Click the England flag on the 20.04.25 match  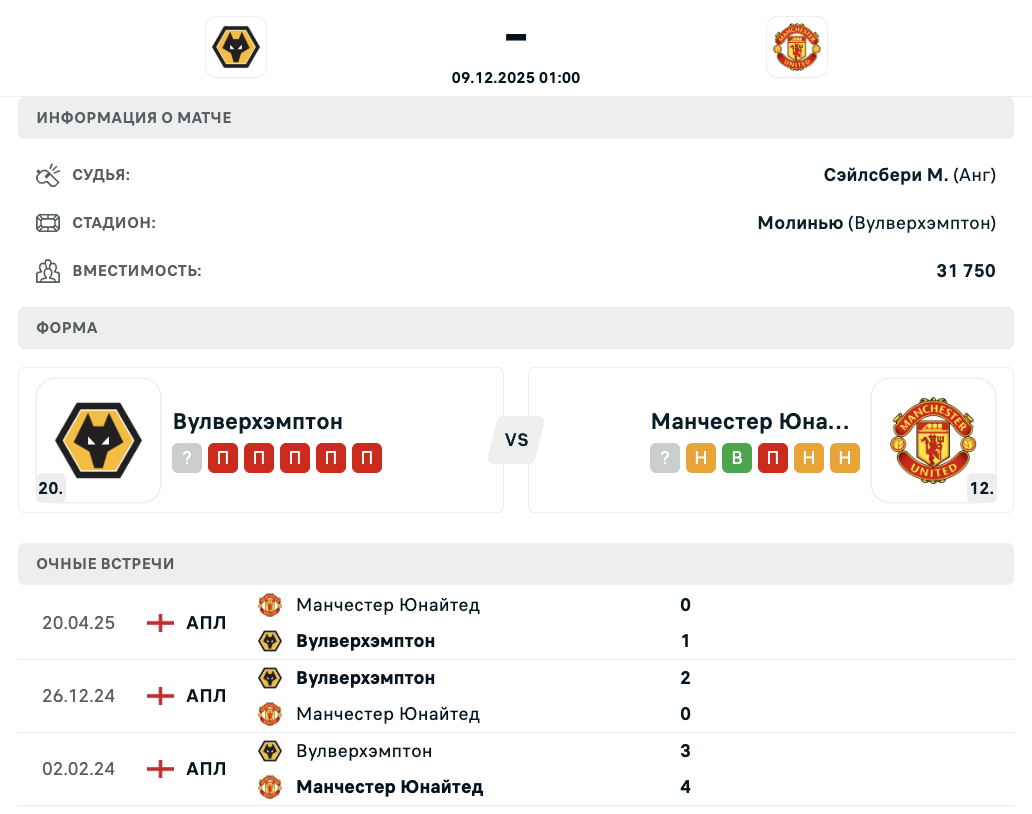pyautogui.click(x=160, y=623)
